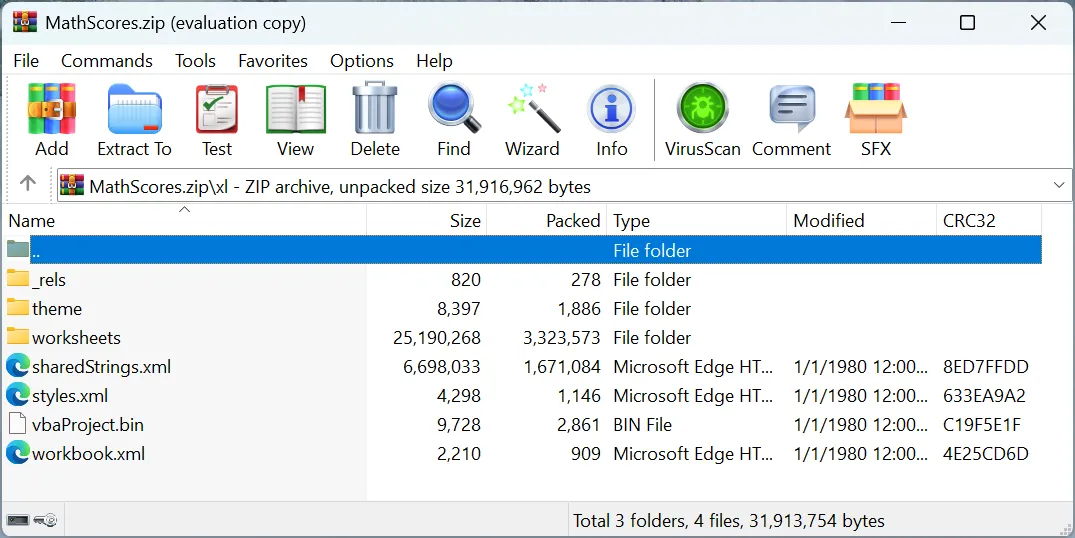Open the Comment tool
Screen dimensions: 1075x538
point(792,108)
